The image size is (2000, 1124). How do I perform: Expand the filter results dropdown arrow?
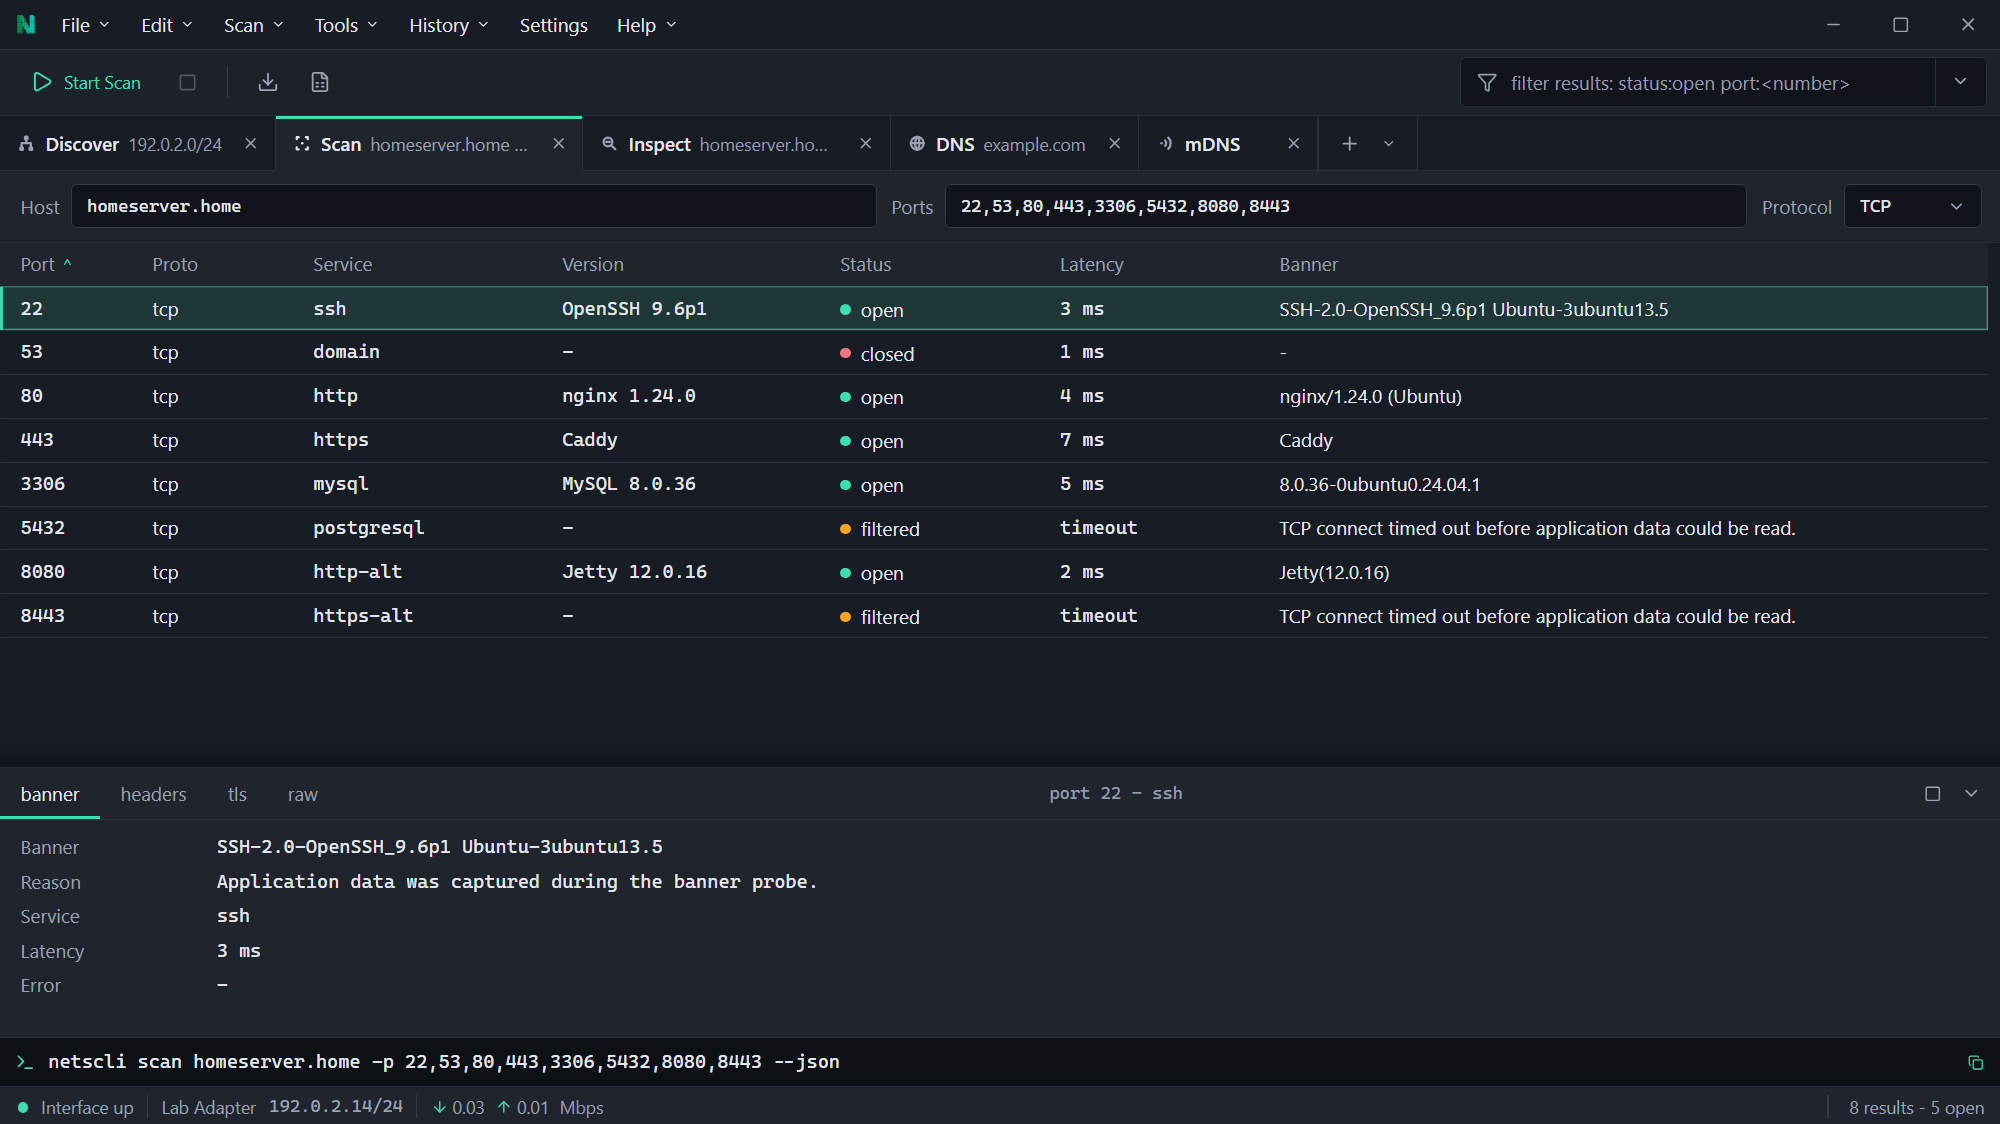[x=1960, y=82]
